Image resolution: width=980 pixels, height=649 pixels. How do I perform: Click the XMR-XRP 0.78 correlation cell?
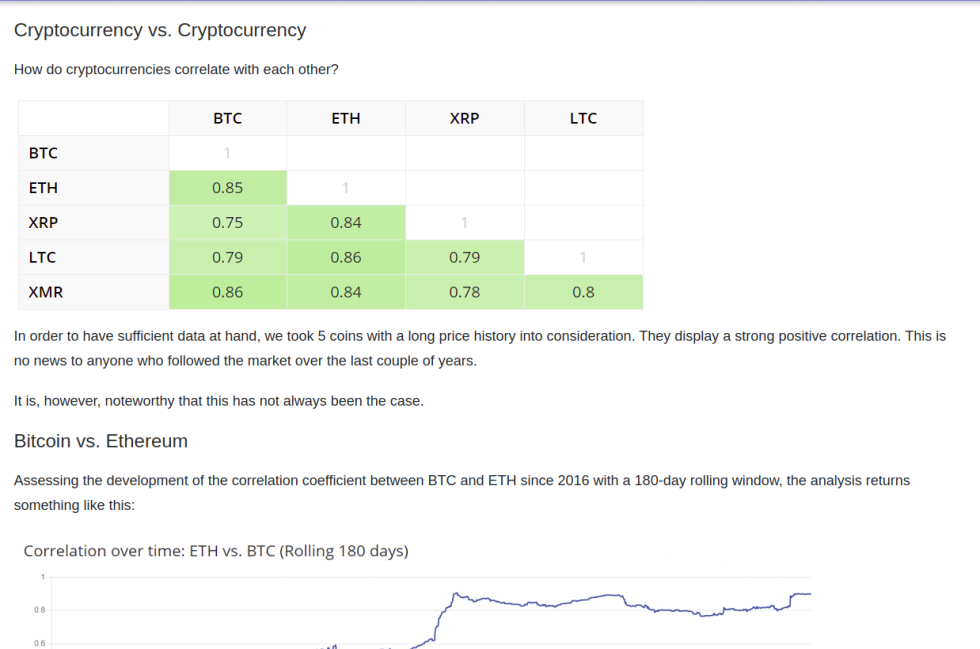464,292
